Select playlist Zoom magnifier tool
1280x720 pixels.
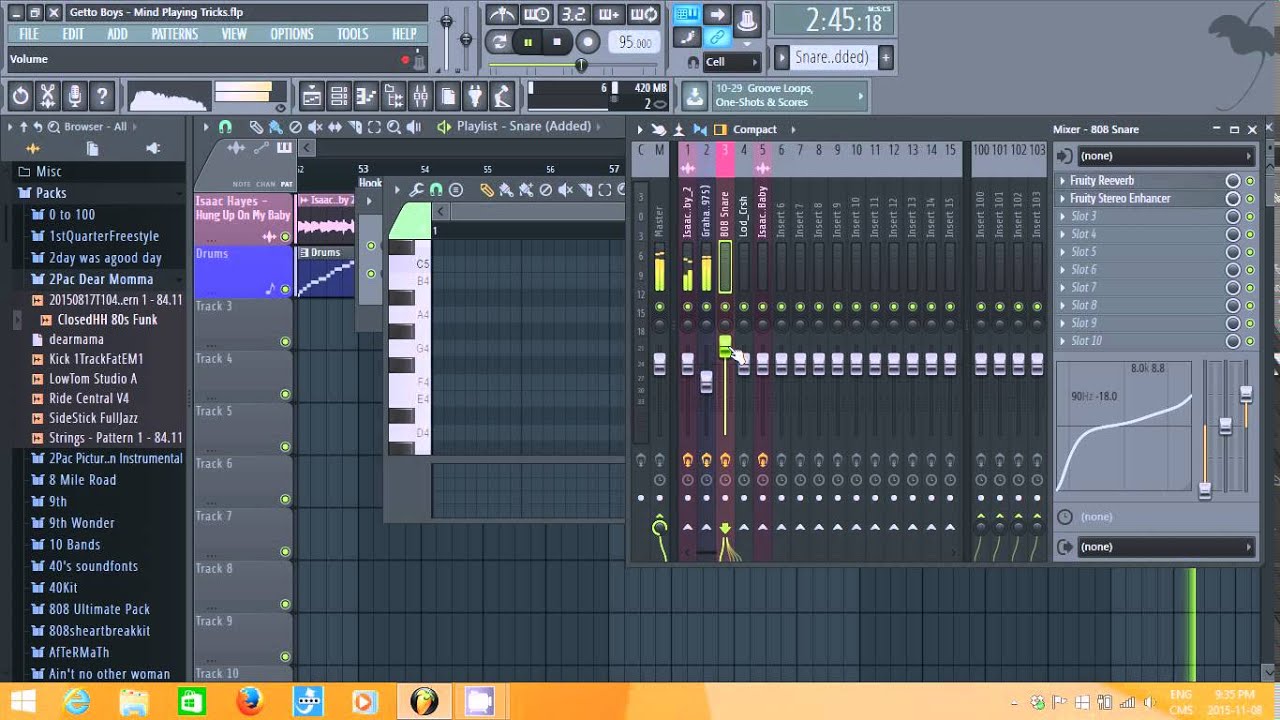[x=394, y=127]
